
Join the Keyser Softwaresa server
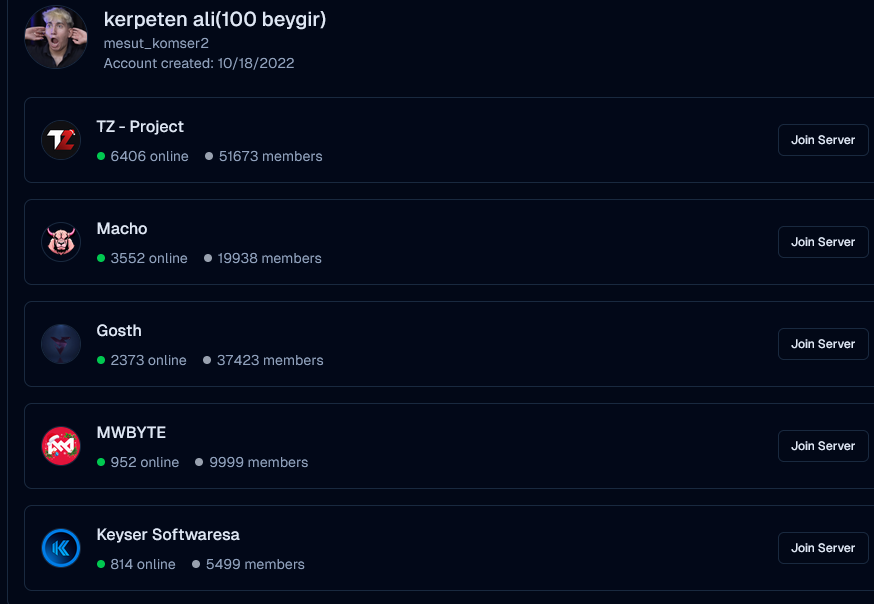tap(823, 548)
